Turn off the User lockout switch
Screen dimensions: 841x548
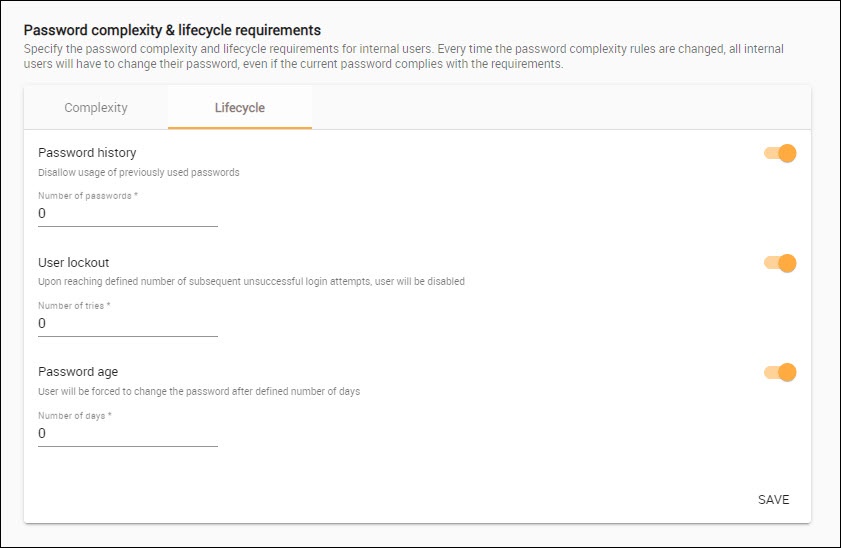point(780,263)
